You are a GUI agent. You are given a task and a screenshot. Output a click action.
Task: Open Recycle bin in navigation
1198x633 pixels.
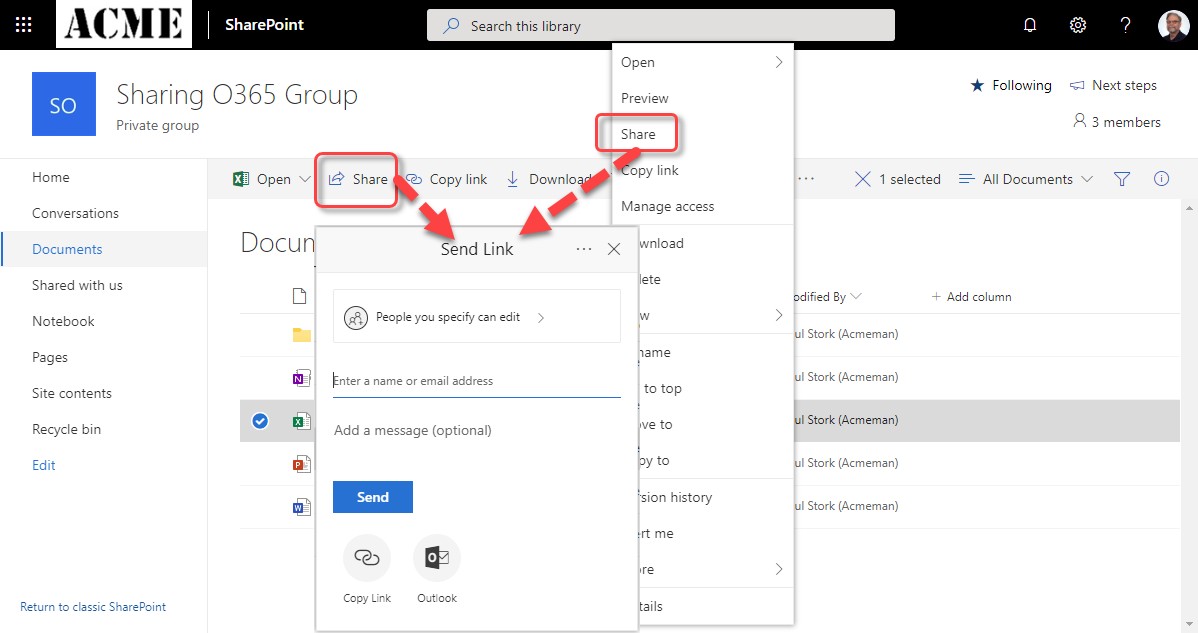point(66,429)
